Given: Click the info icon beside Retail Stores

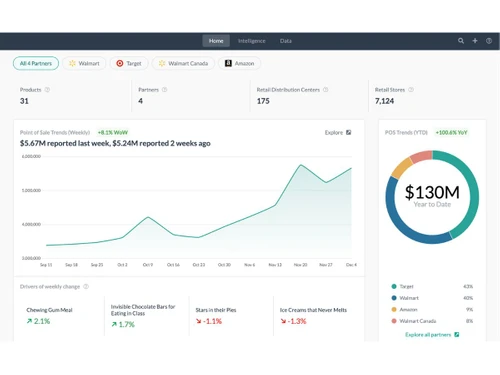Looking at the screenshot, I should coord(411,90).
